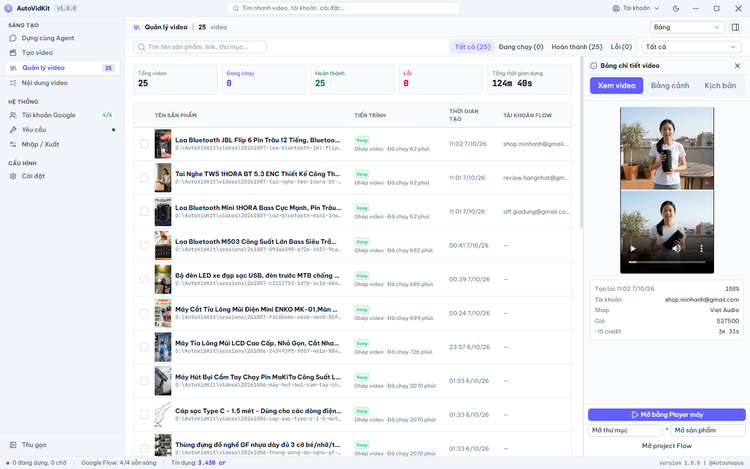
Task: Select checkbox for Bộ đèn LED xe đạp
Action: pyautogui.click(x=144, y=279)
